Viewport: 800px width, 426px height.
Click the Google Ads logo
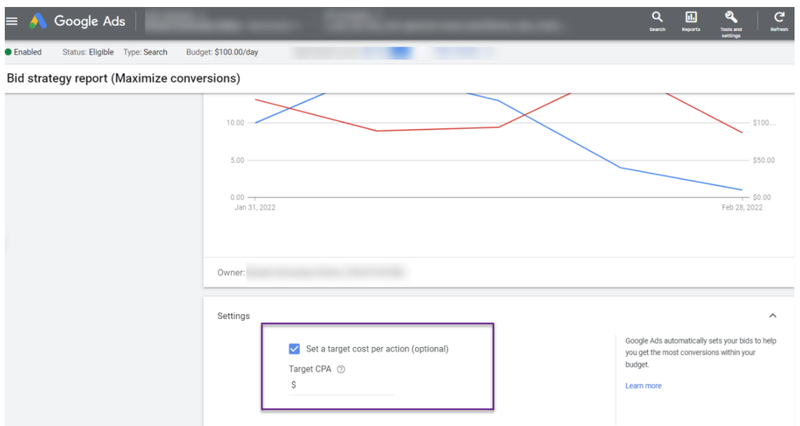coord(38,21)
